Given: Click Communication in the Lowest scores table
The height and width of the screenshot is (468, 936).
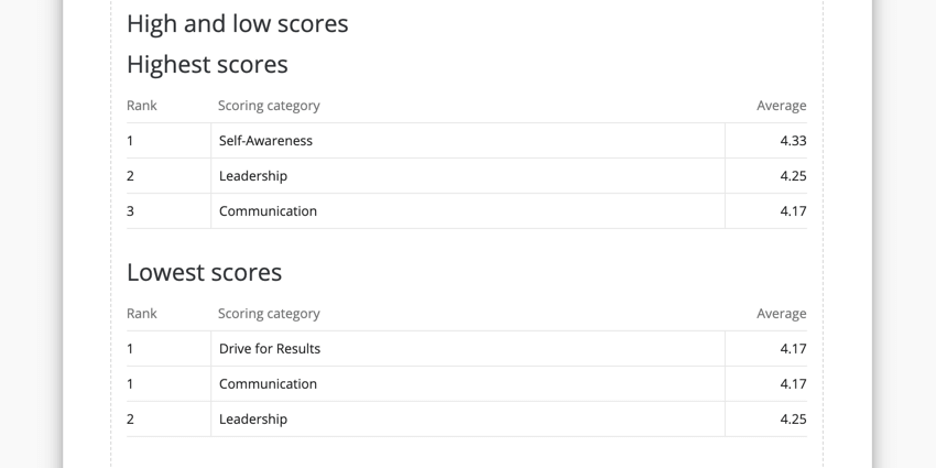Looking at the screenshot, I should click(x=268, y=384).
